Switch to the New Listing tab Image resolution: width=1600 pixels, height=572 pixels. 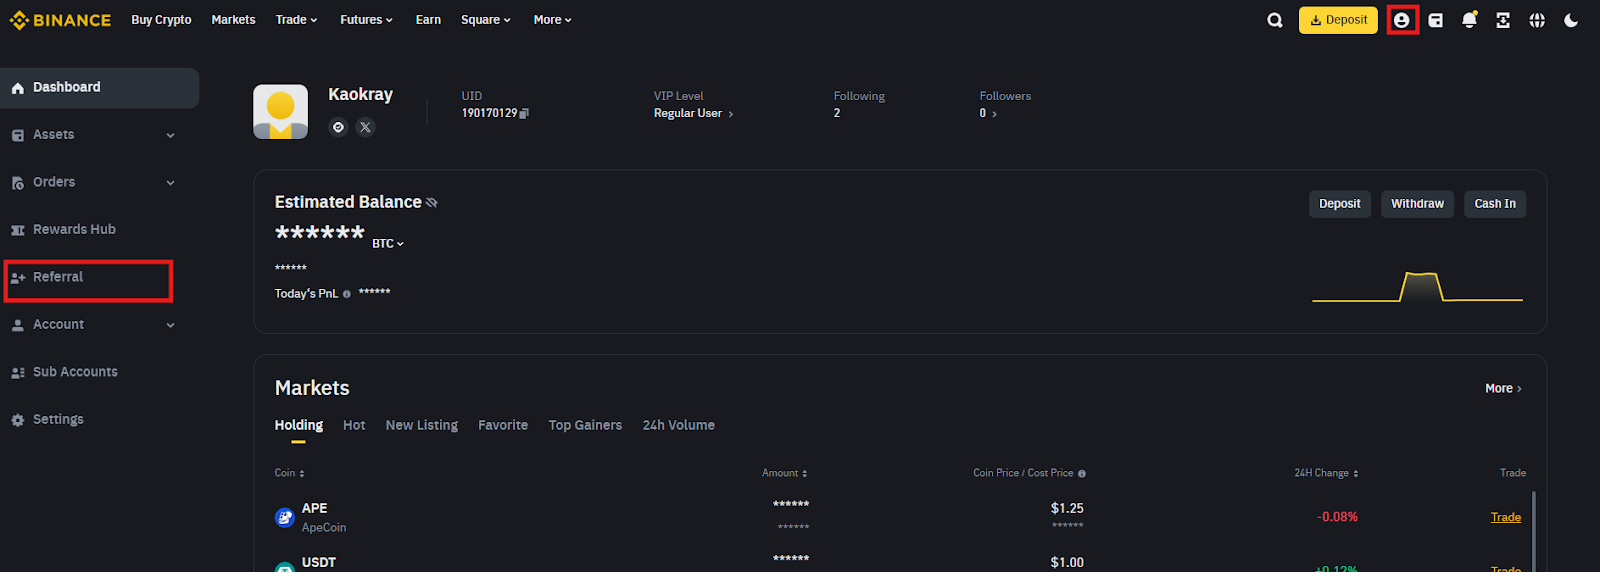pyautogui.click(x=422, y=426)
